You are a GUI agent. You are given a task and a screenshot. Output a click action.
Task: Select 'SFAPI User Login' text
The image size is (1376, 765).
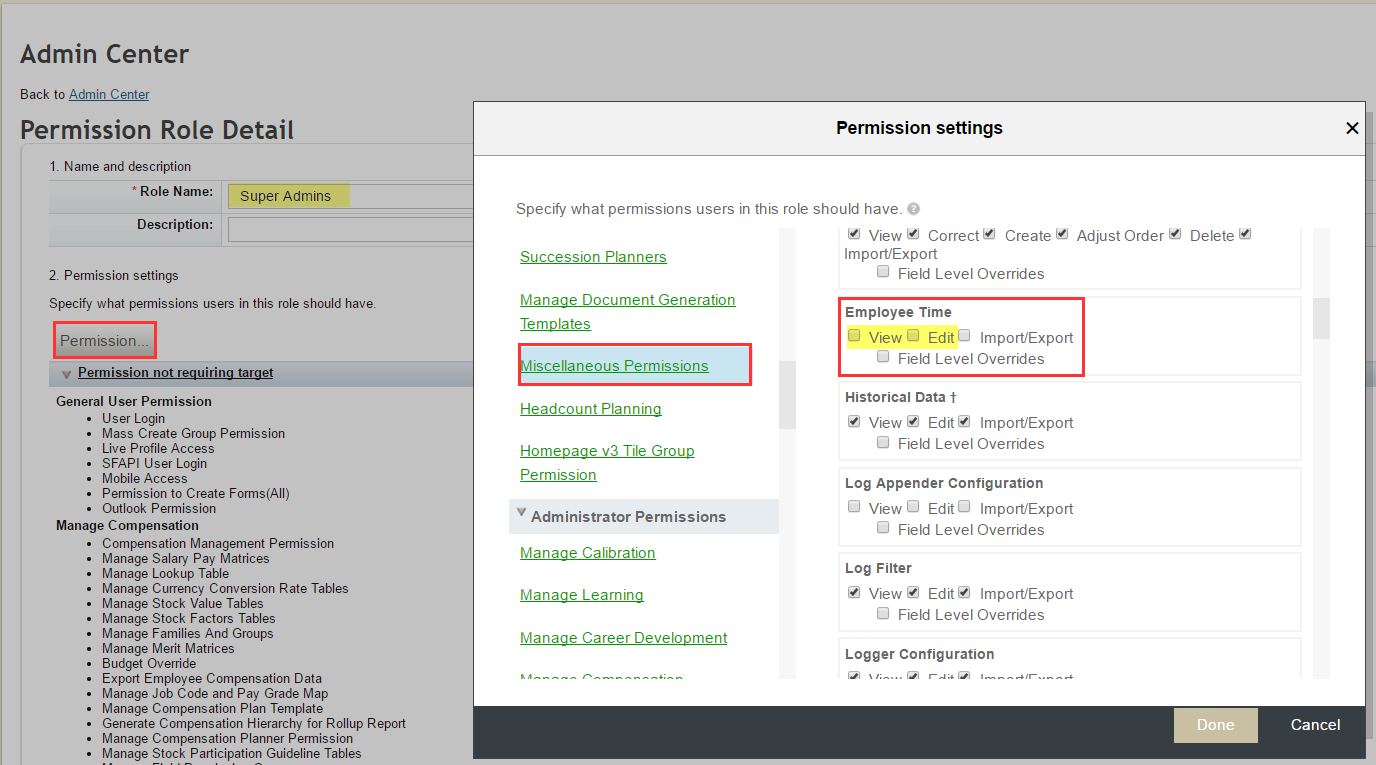click(x=154, y=464)
